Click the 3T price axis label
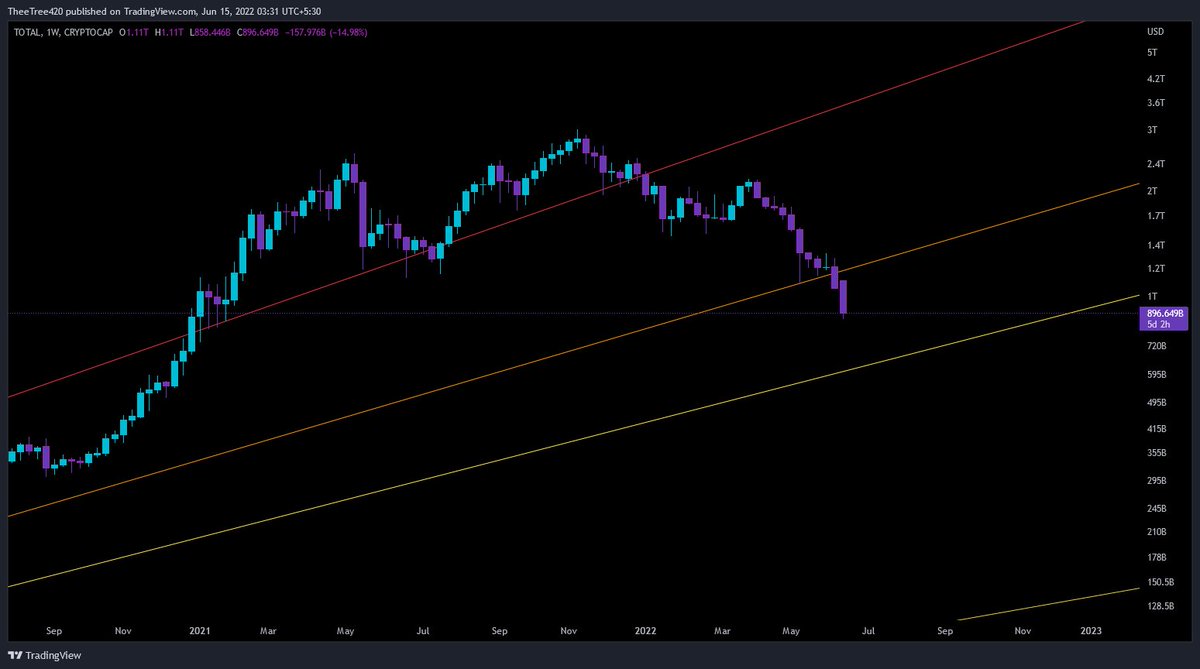 pyautogui.click(x=1152, y=130)
